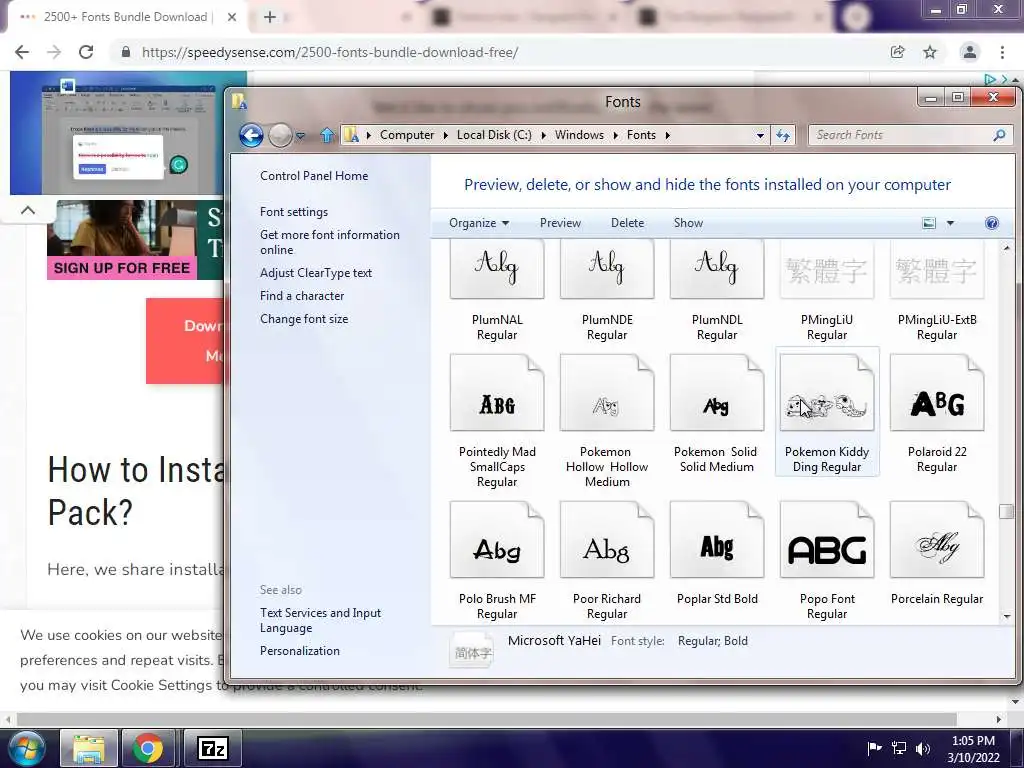Click the Chrome address bar URL
This screenshot has height=768, width=1024.
click(x=330, y=52)
